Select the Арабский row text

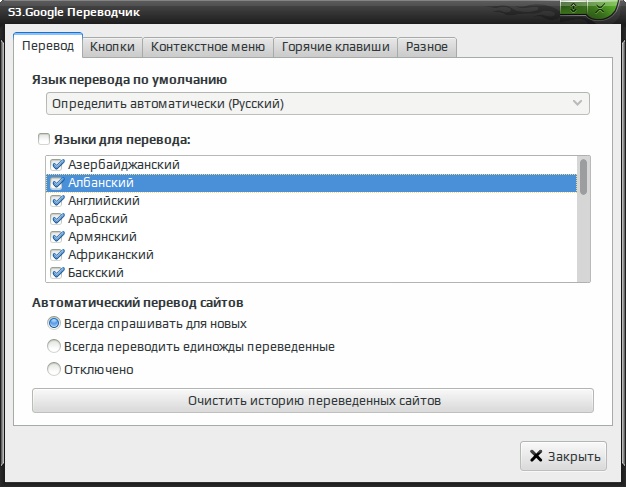[x=98, y=218]
